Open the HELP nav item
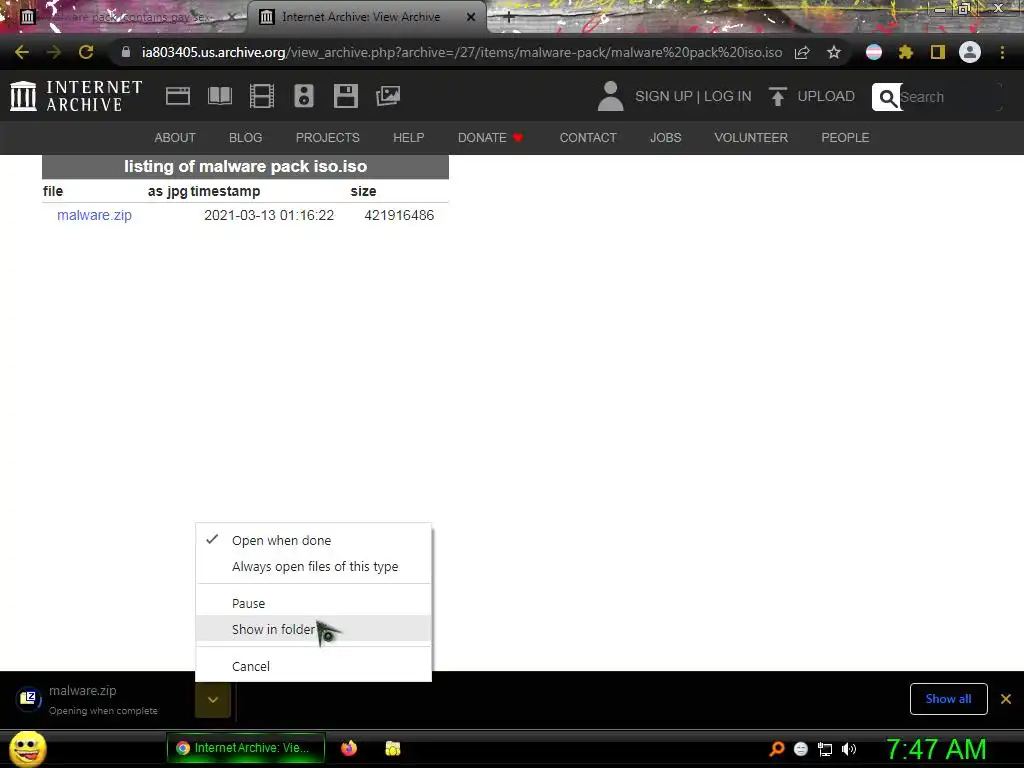The image size is (1024, 768). click(x=409, y=138)
